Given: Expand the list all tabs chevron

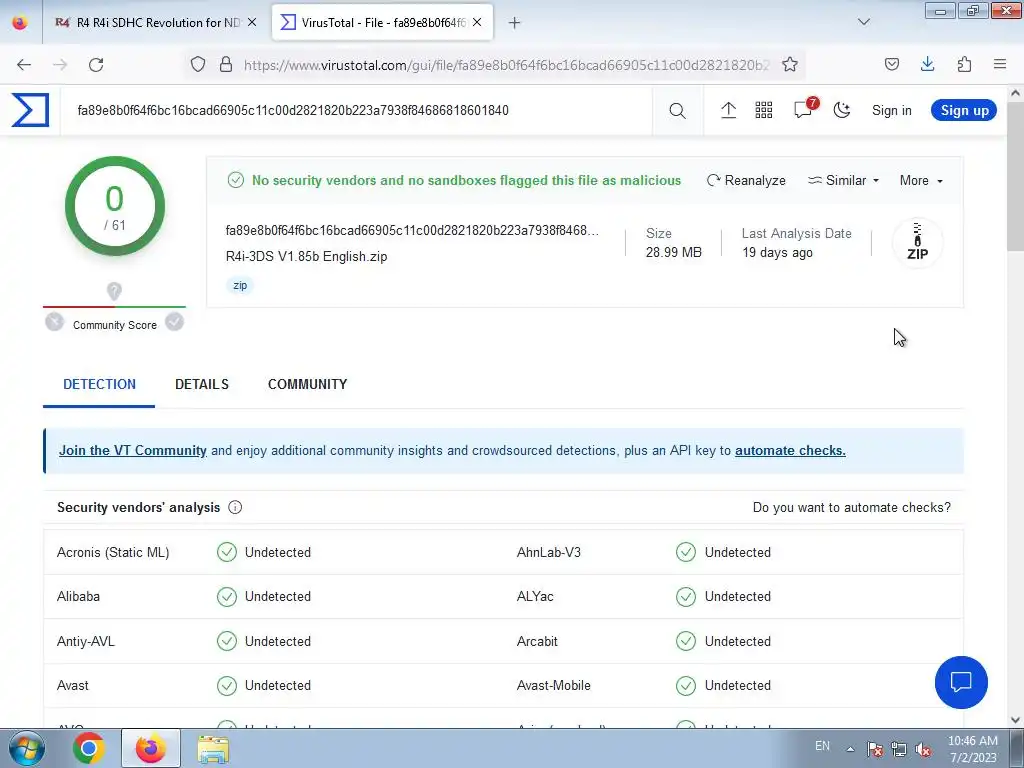Looking at the screenshot, I should tap(864, 22).
